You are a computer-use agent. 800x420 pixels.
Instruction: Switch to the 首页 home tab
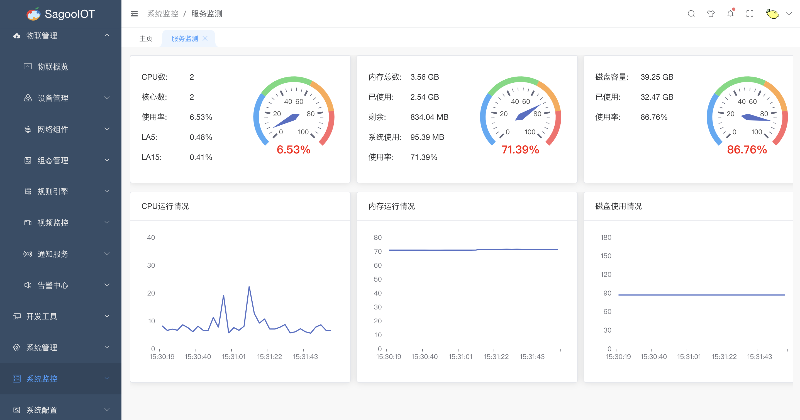[x=146, y=38]
